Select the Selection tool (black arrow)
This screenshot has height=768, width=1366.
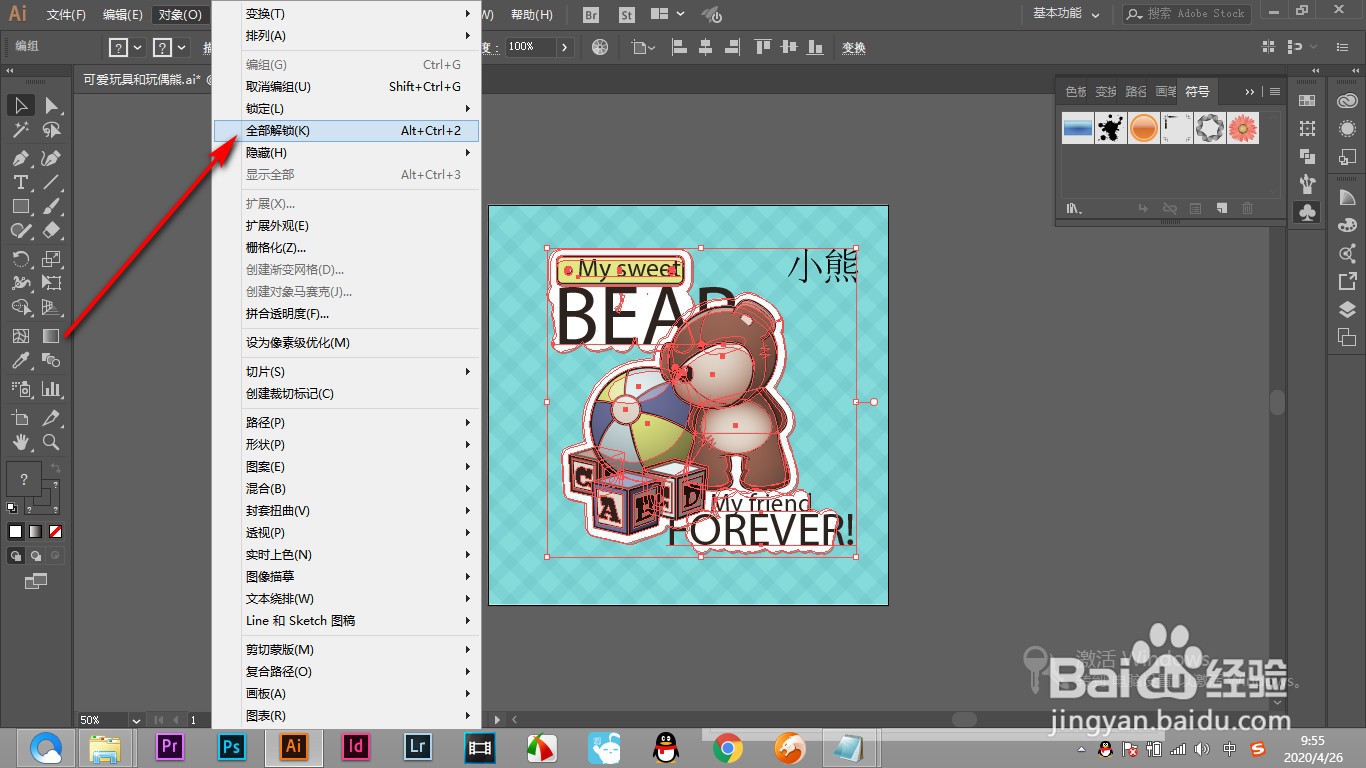pyautogui.click(x=21, y=105)
